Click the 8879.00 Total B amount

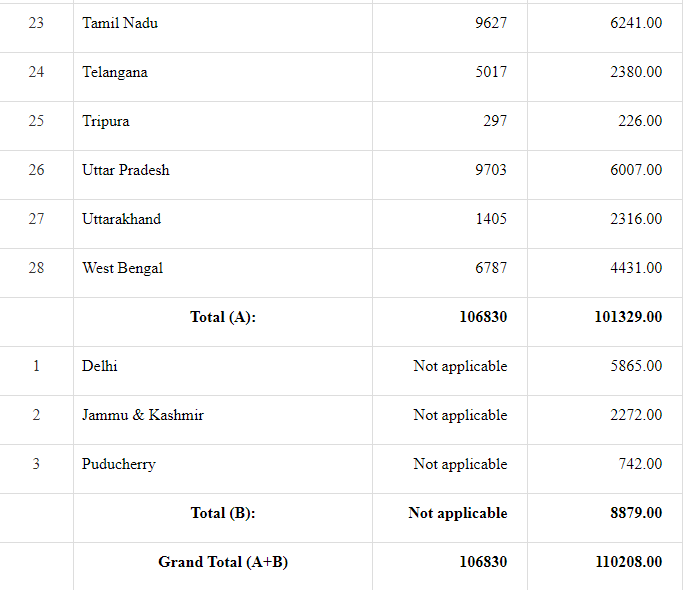pos(633,513)
